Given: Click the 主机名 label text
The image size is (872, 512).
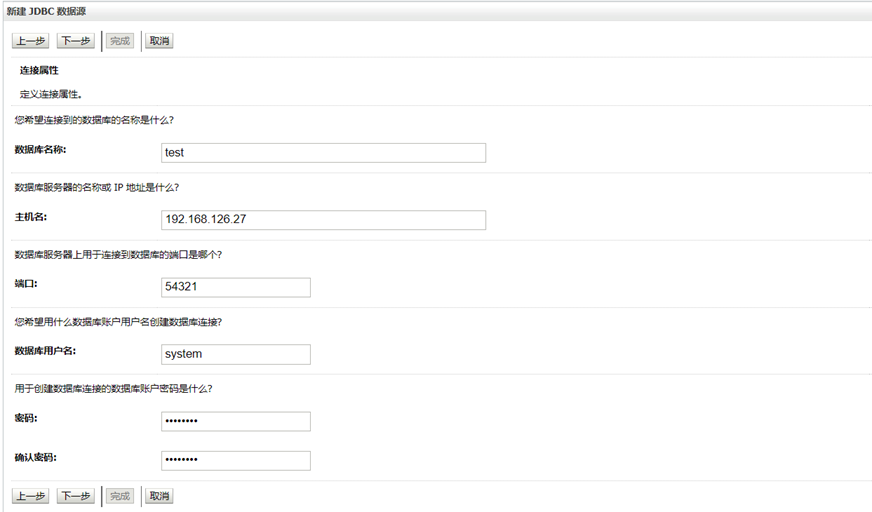Looking at the screenshot, I should point(31,216).
